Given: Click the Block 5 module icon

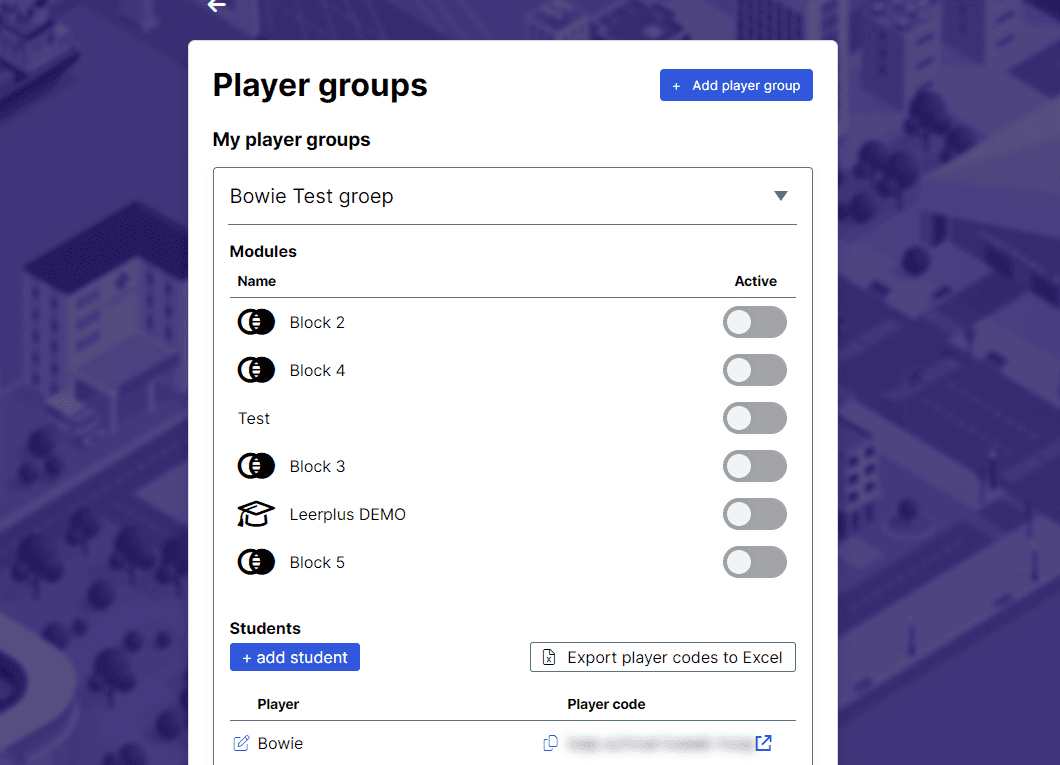Looking at the screenshot, I should pos(256,562).
